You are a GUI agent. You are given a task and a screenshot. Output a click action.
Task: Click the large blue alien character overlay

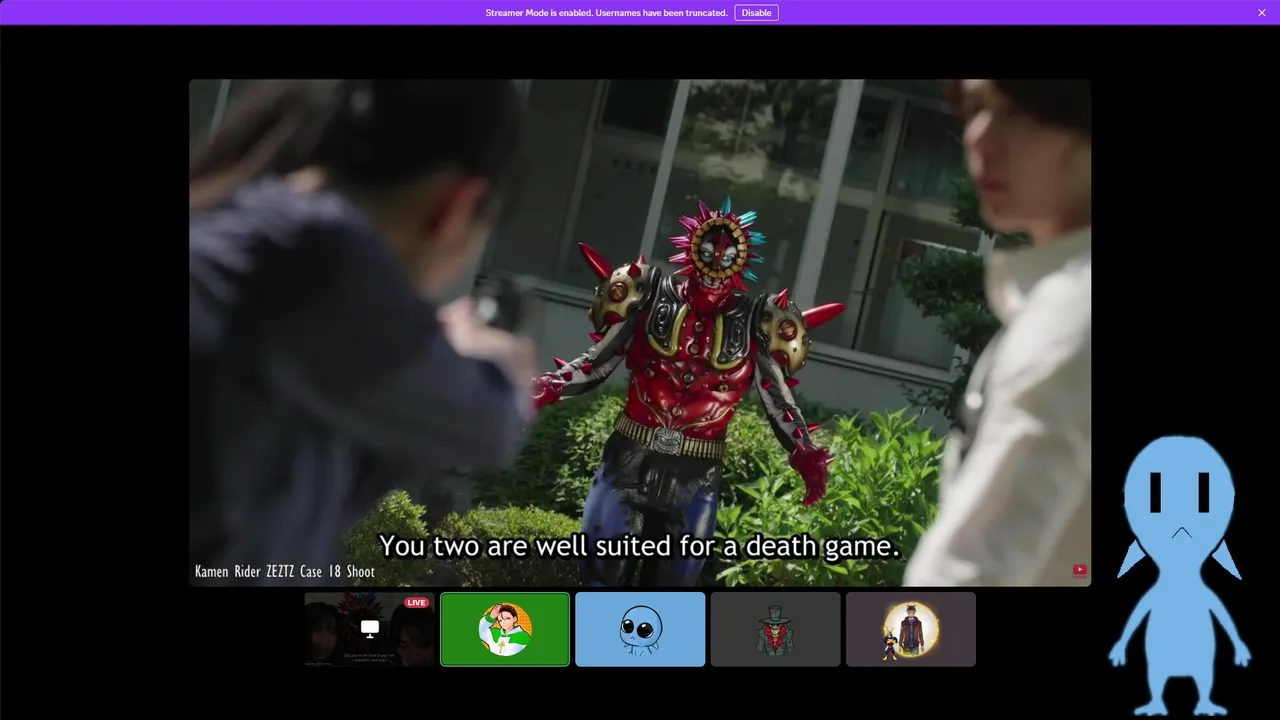pos(1180,575)
